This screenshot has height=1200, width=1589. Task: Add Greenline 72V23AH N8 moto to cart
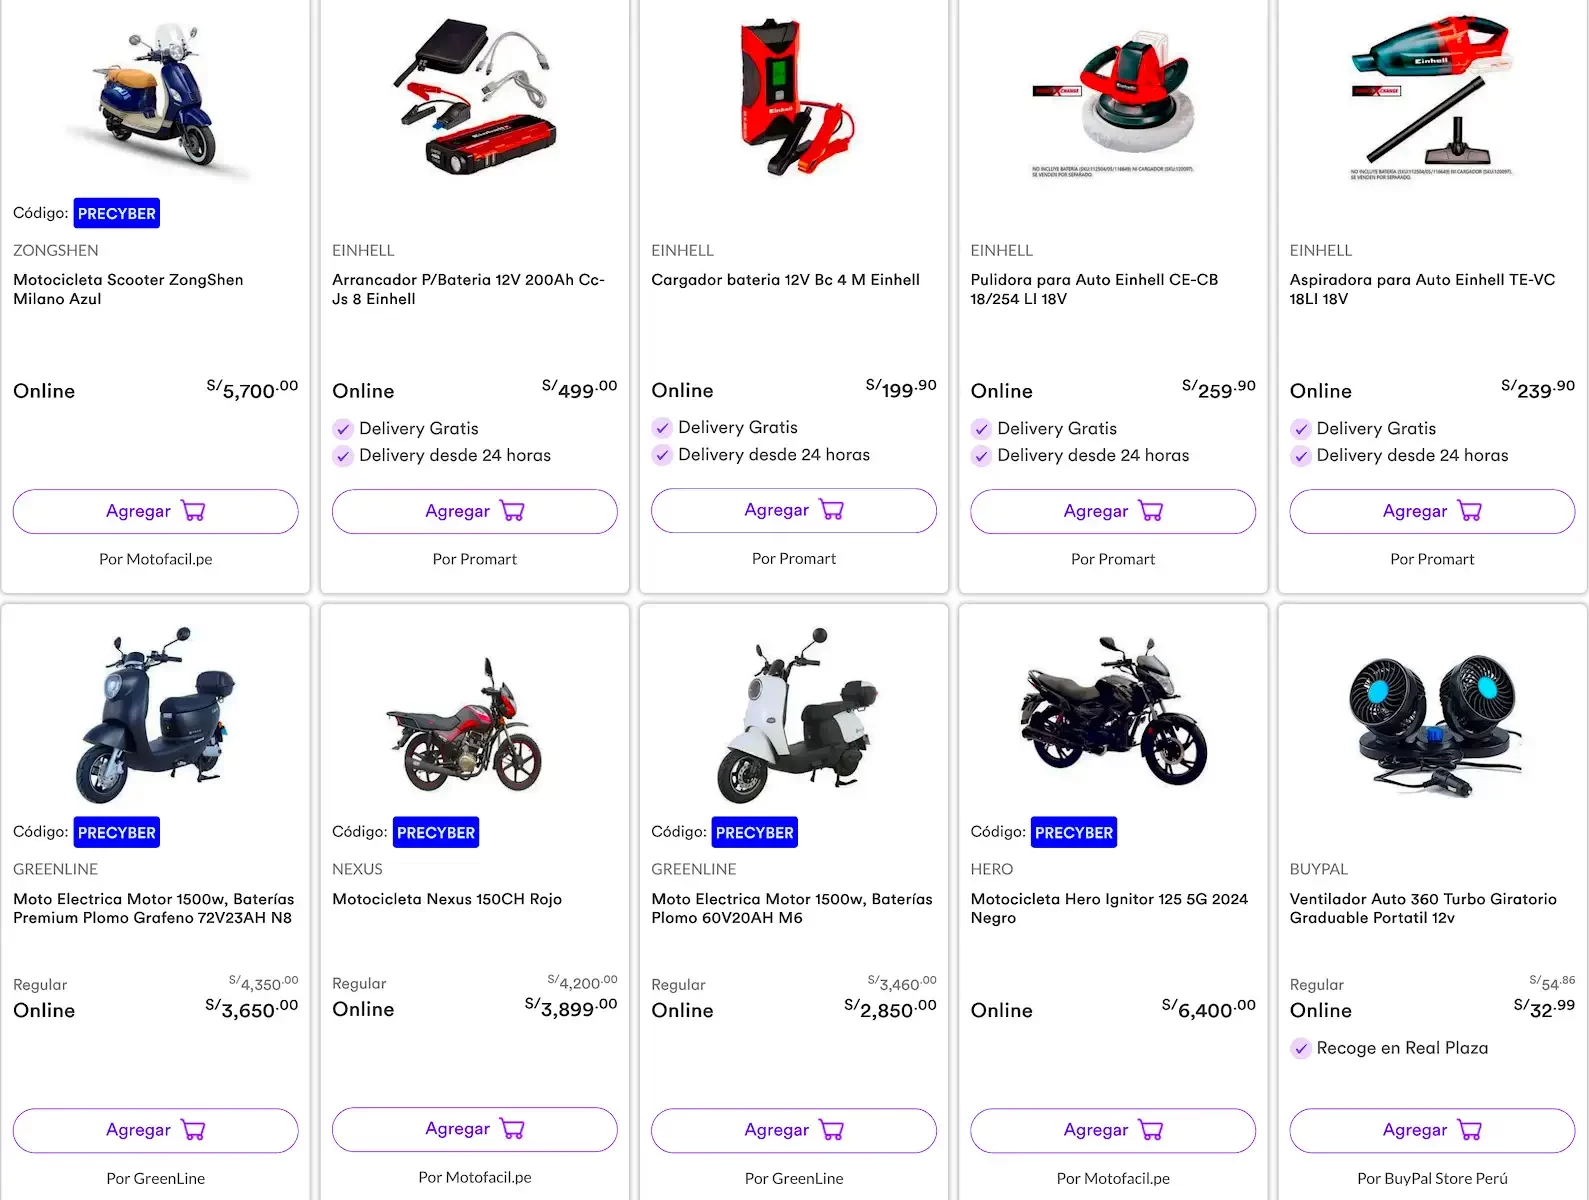155,1130
